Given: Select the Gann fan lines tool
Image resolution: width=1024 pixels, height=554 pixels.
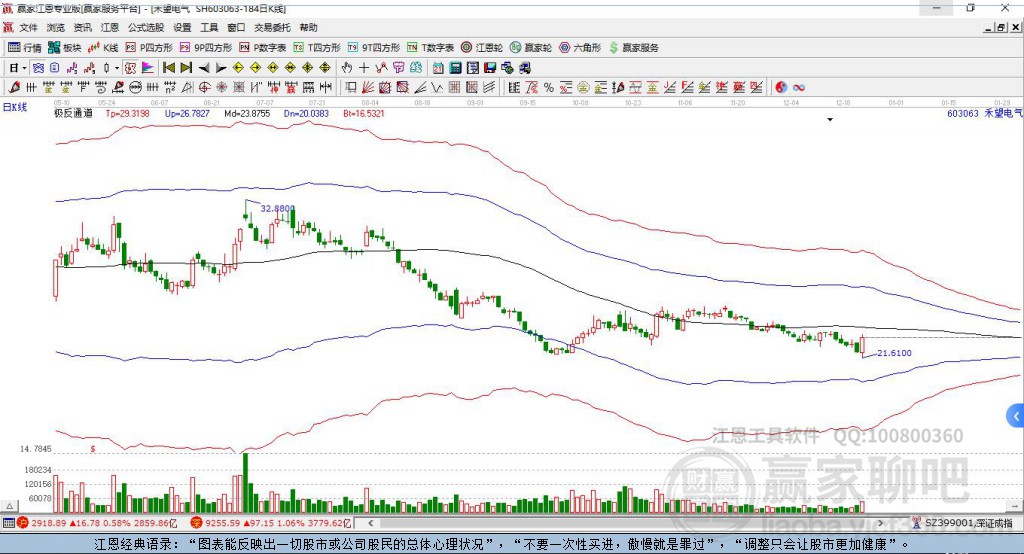Looking at the screenshot, I should [x=368, y=87].
